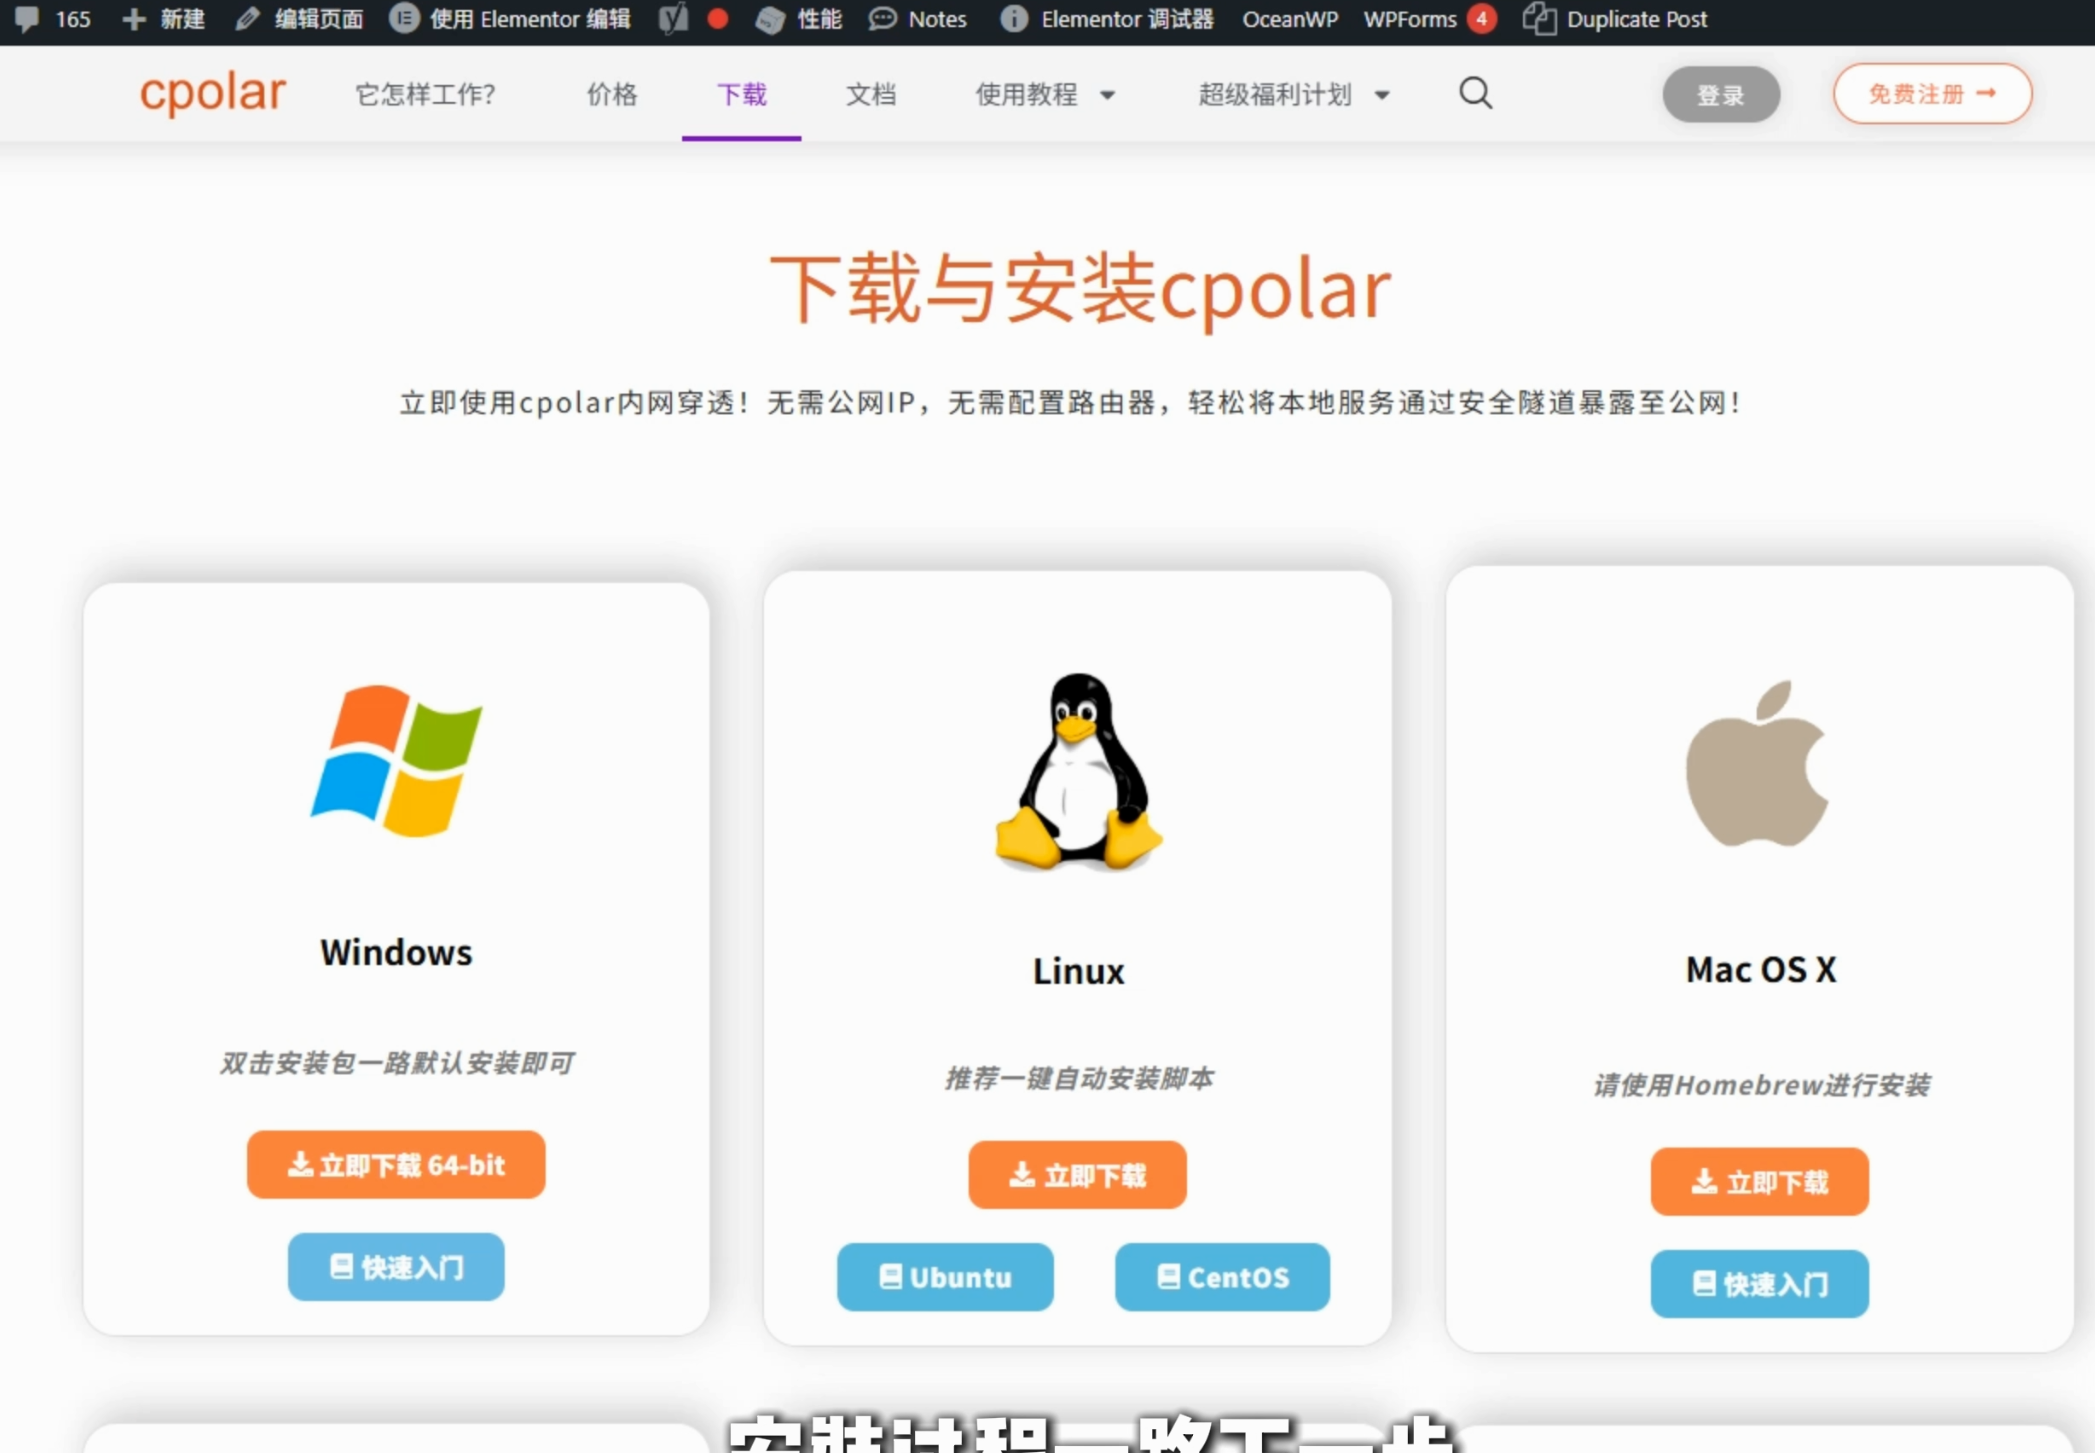Open the CentOS guide button
Image resolution: width=2095 pixels, height=1453 pixels.
[1222, 1277]
